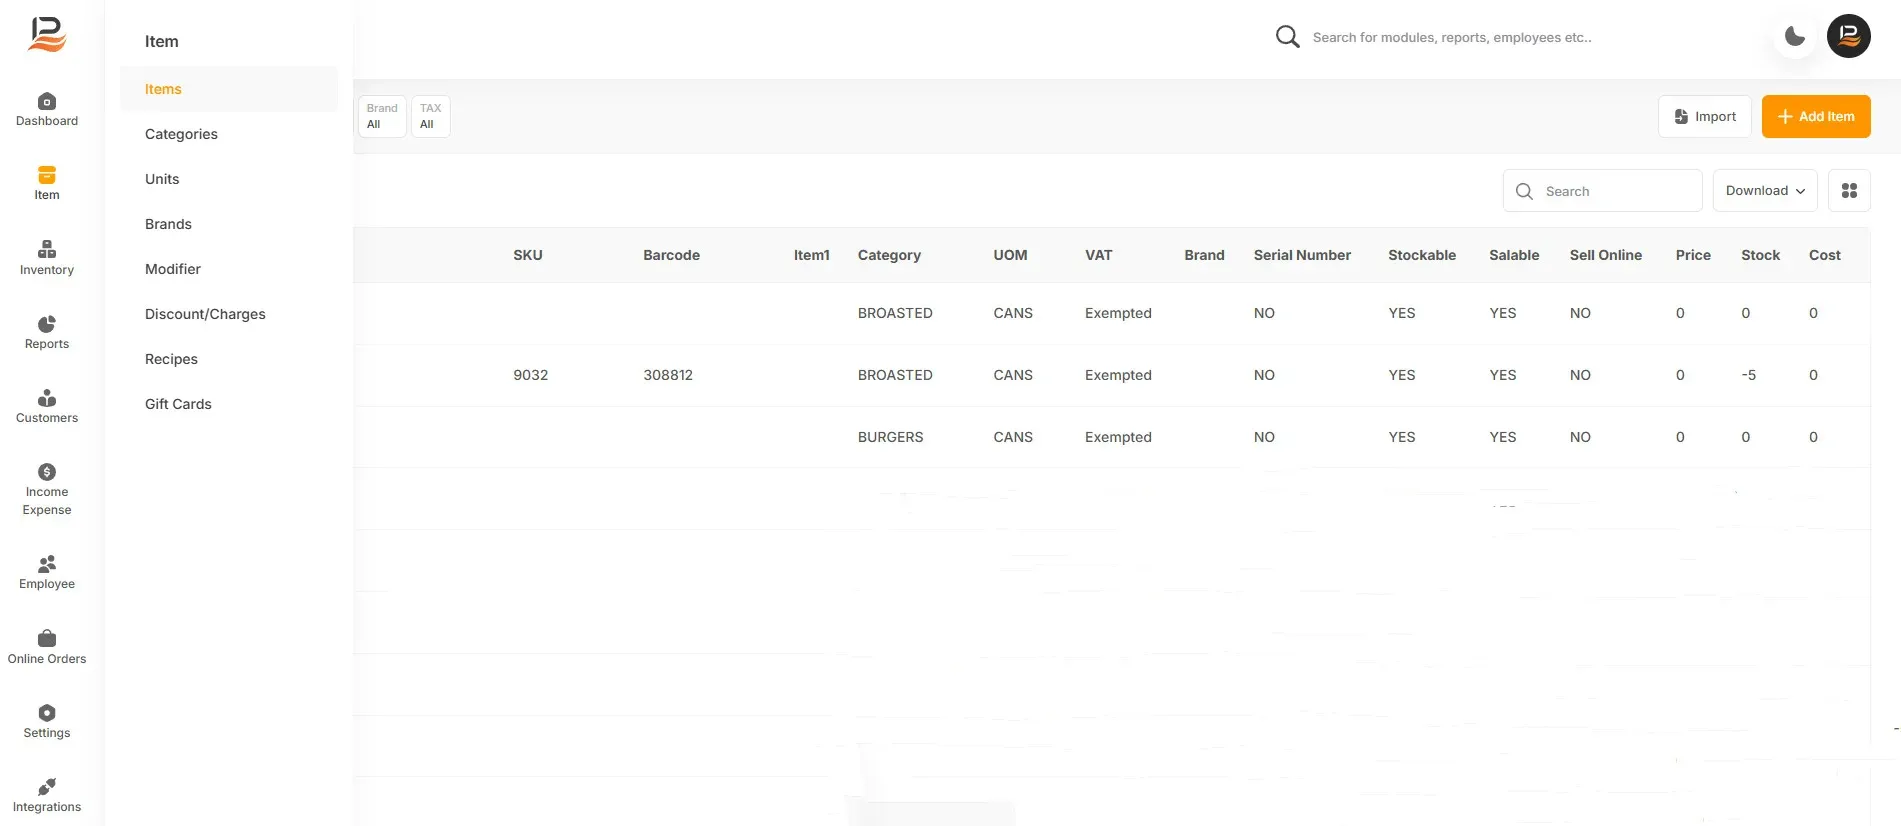Open the Integrations plug icon
1901x826 pixels.
coord(47,787)
